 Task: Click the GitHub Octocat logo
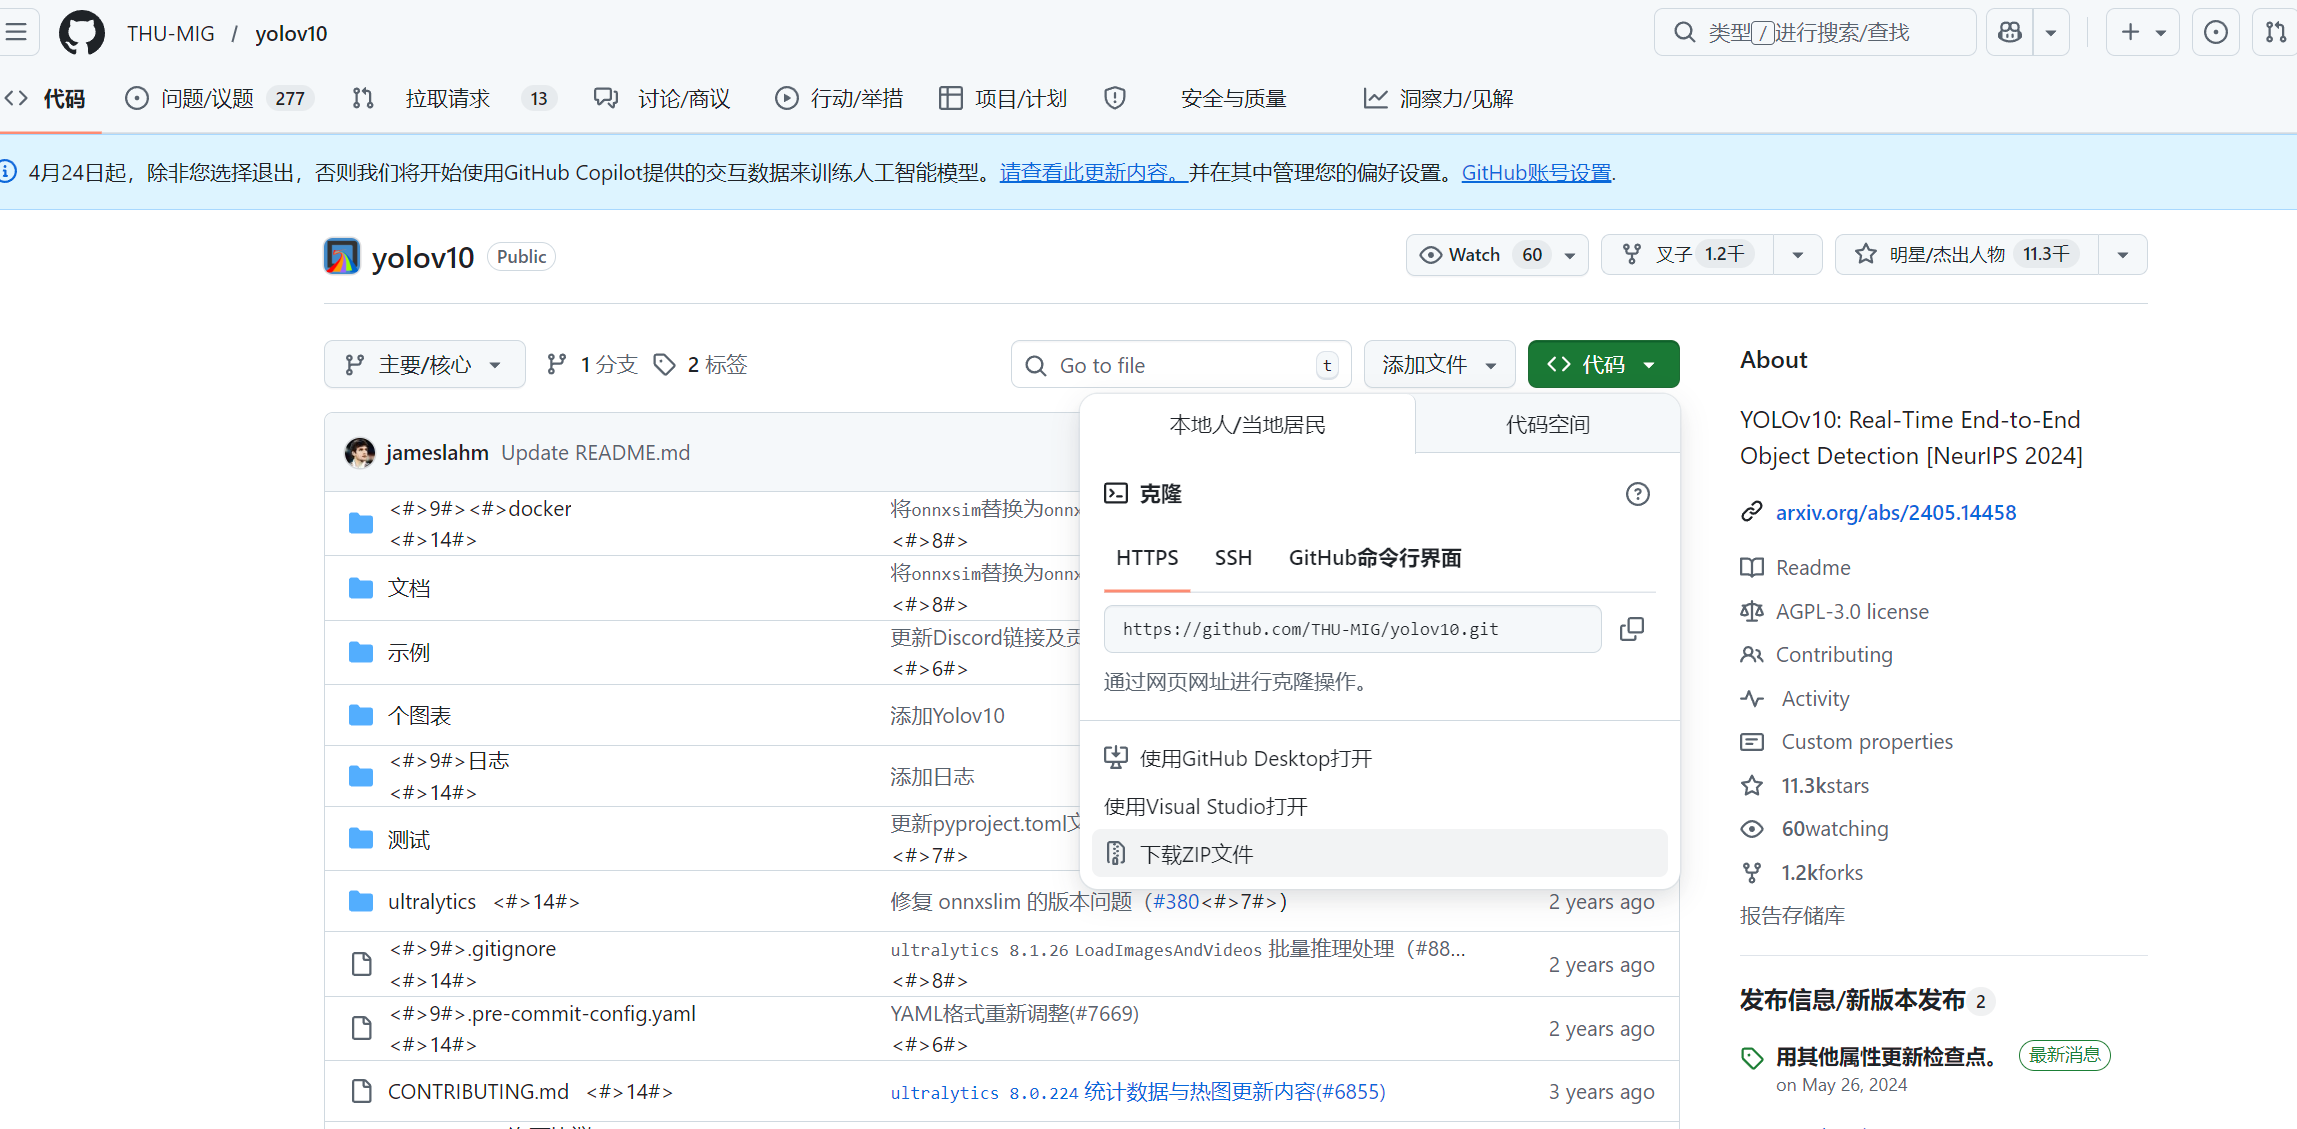click(81, 33)
